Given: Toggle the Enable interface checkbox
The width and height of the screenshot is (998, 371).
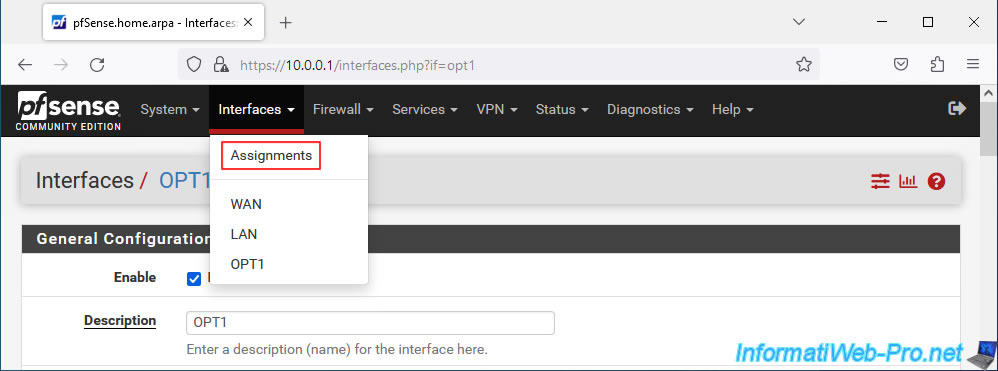Looking at the screenshot, I should 194,279.
